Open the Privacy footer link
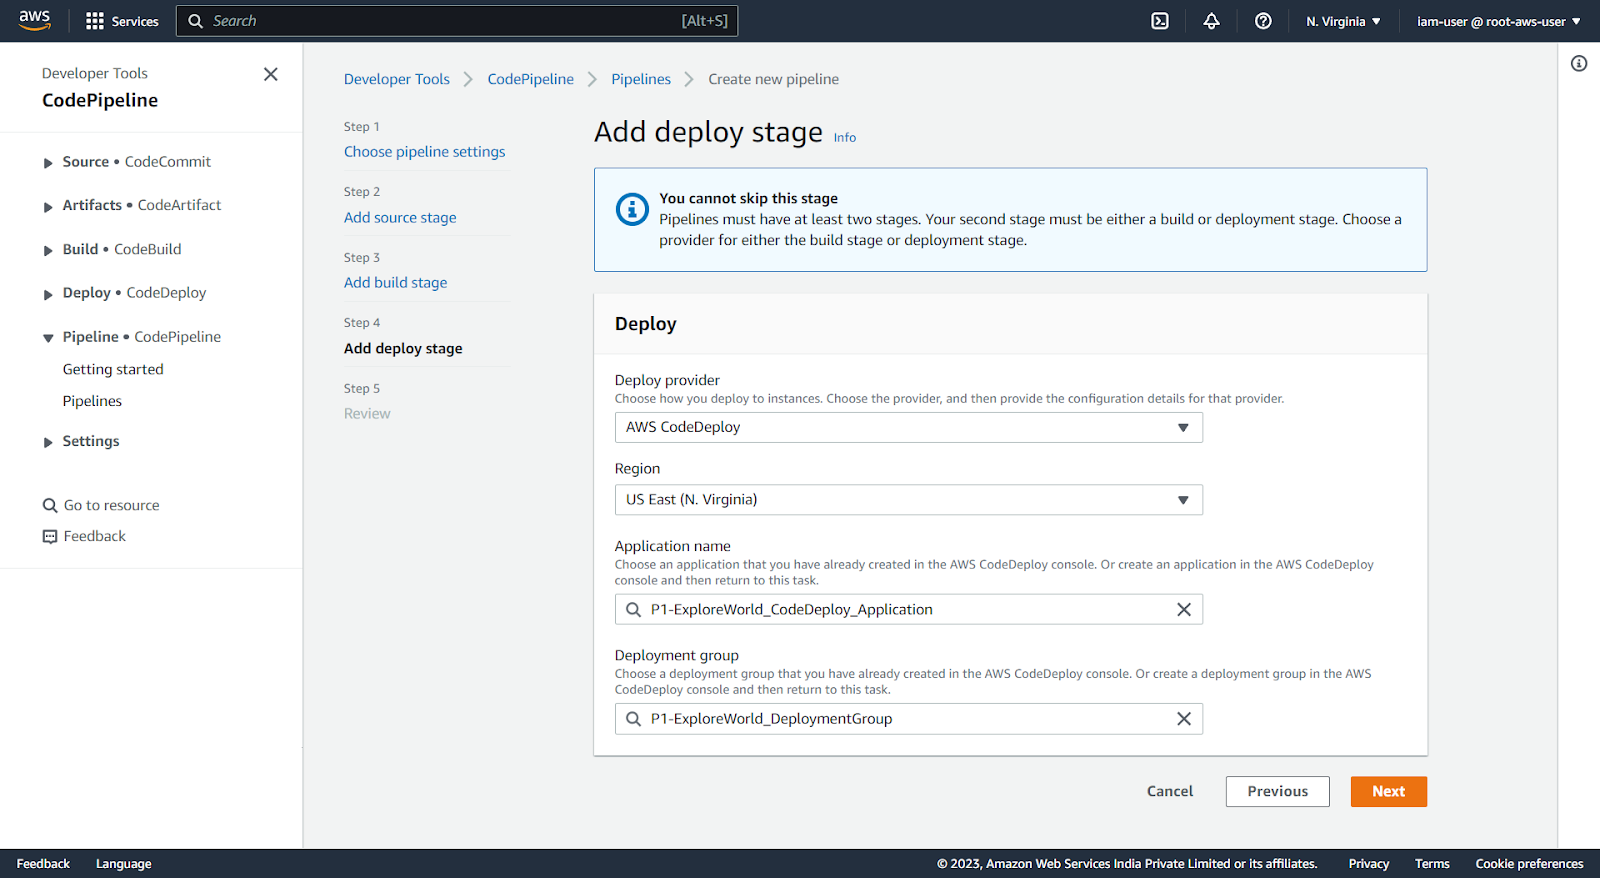The image size is (1600, 878). click(x=1368, y=864)
